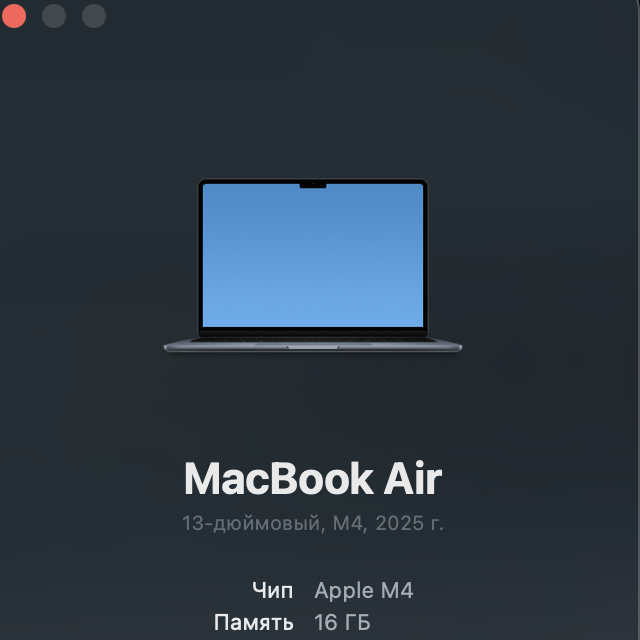Image resolution: width=640 pixels, height=640 pixels.
Task: Click the 'Чип' label
Action: (273, 591)
